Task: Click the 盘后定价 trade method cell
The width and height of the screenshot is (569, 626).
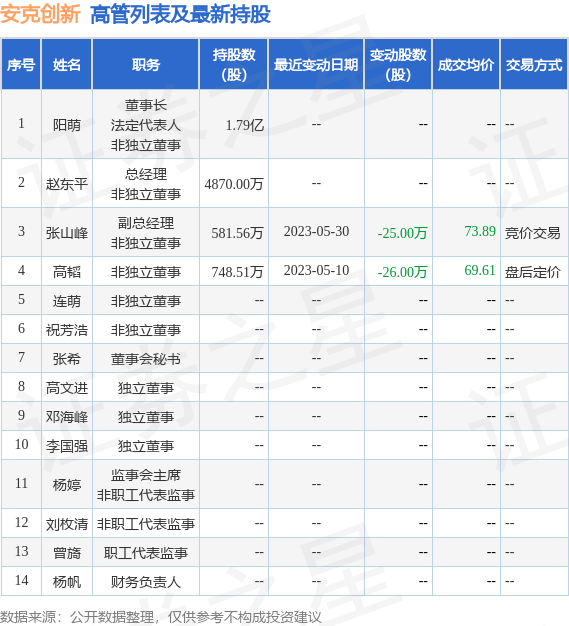Action: pos(533,271)
